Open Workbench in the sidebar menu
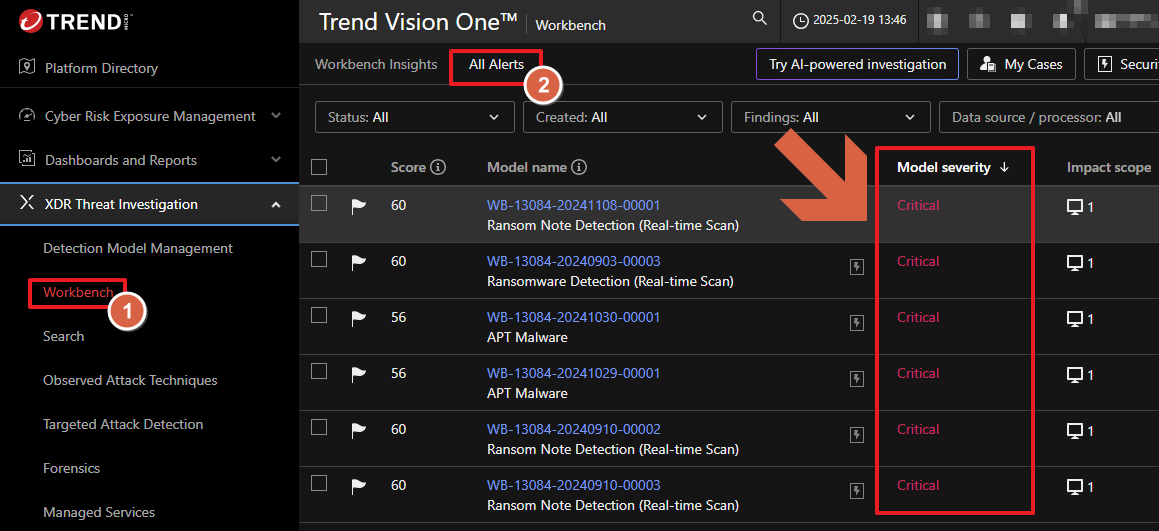 pyautogui.click(x=78, y=292)
